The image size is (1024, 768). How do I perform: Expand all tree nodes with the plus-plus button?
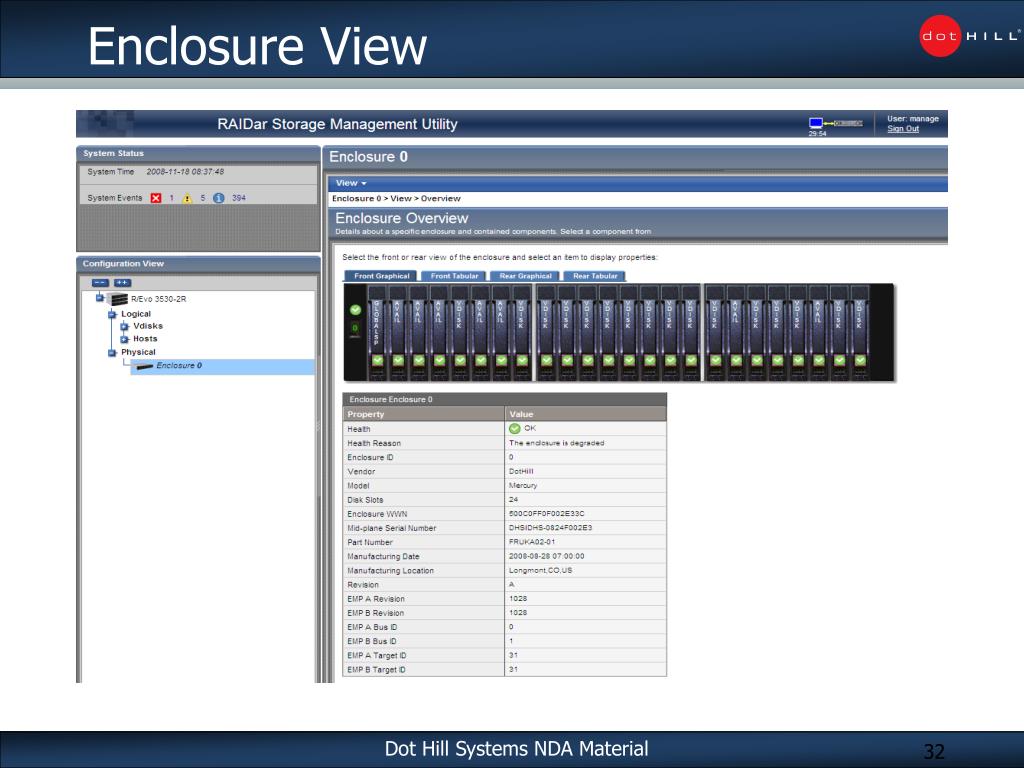[x=123, y=283]
